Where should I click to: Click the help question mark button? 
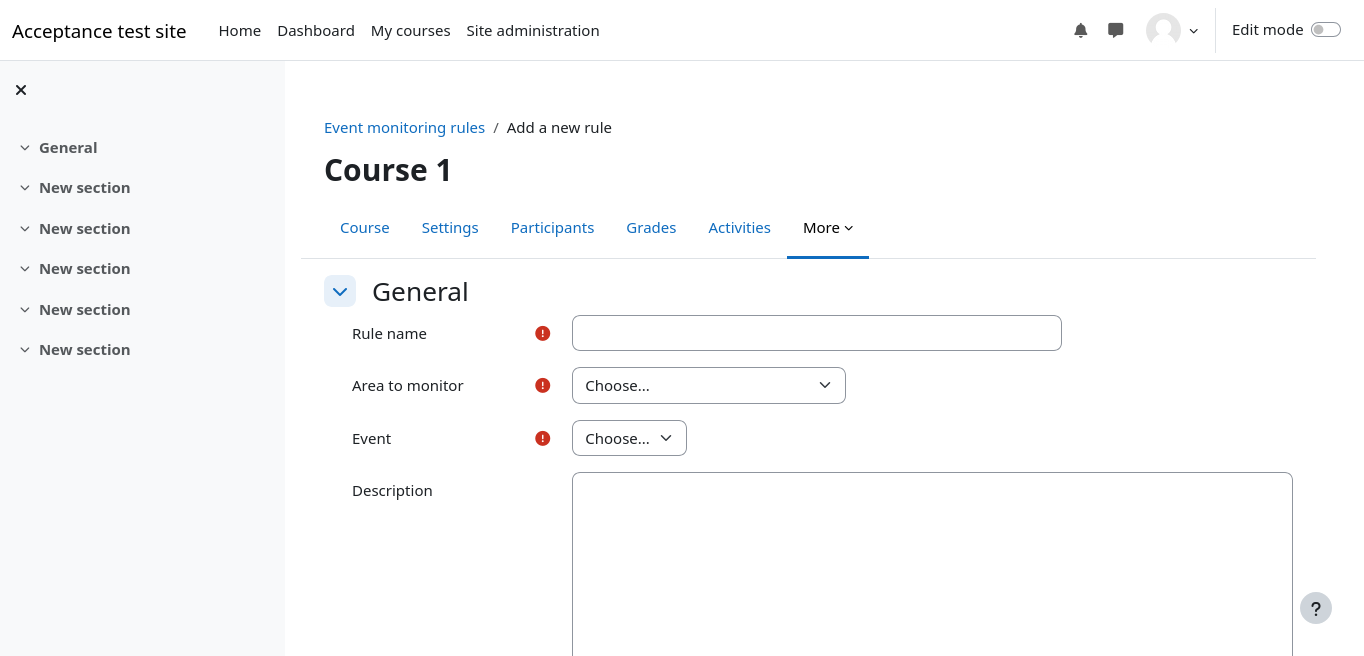coord(1315,608)
